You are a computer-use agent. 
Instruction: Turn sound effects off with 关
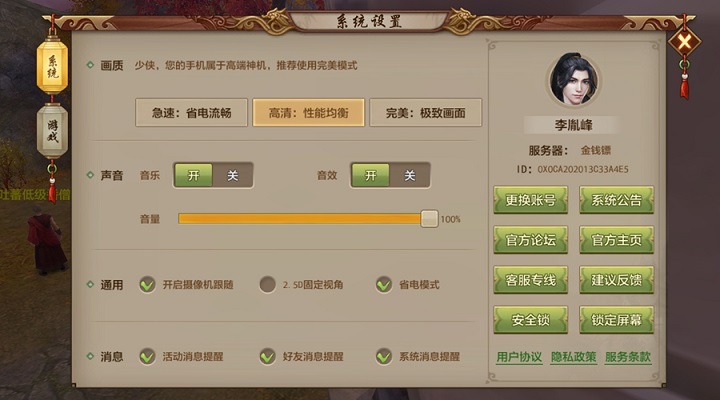click(410, 175)
